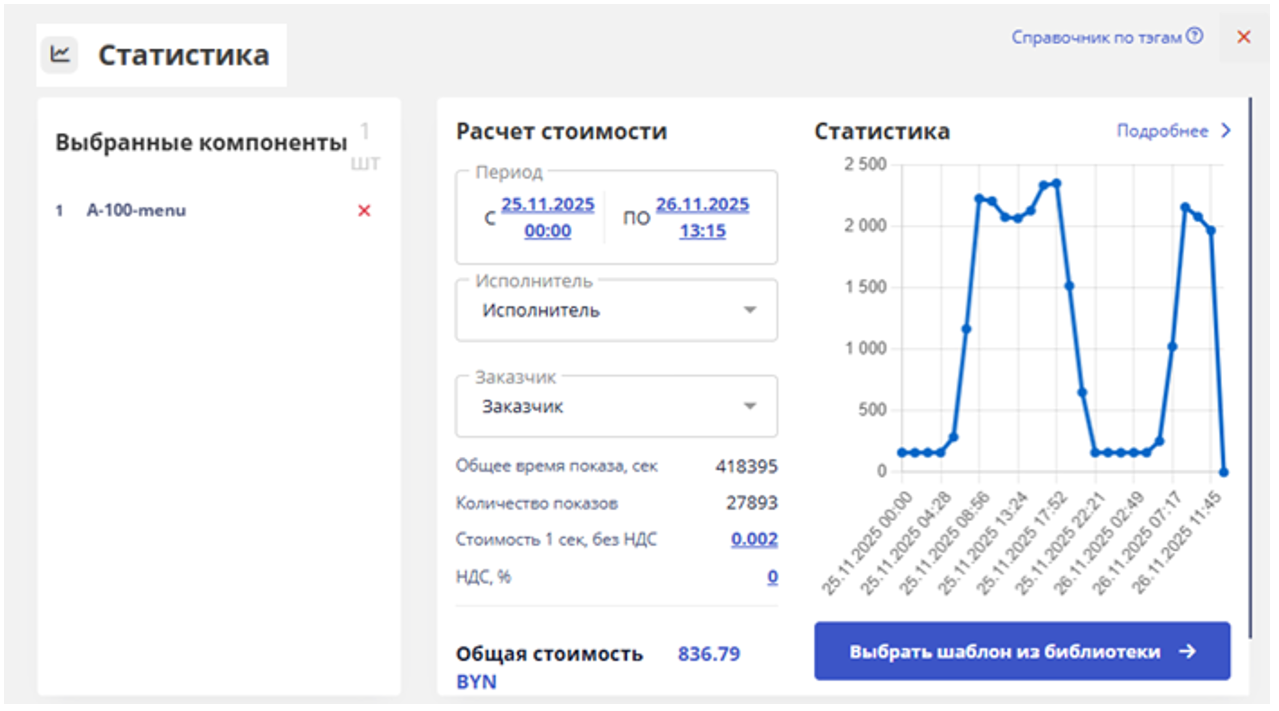Click the help question mark icon
Image resolution: width=1279 pixels, height=711 pixels.
tap(1195, 37)
